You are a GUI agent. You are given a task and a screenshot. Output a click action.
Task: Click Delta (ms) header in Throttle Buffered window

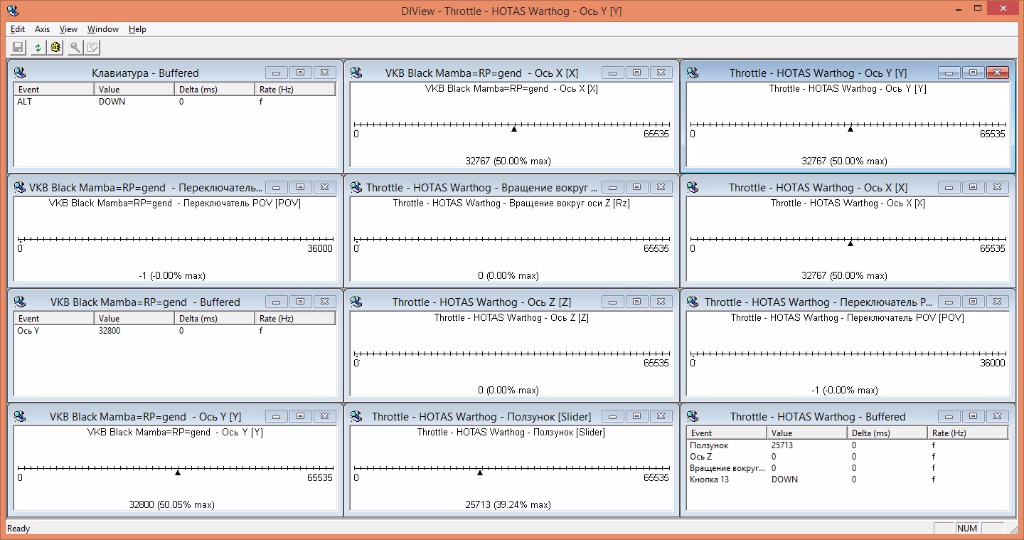pyautogui.click(x=887, y=433)
